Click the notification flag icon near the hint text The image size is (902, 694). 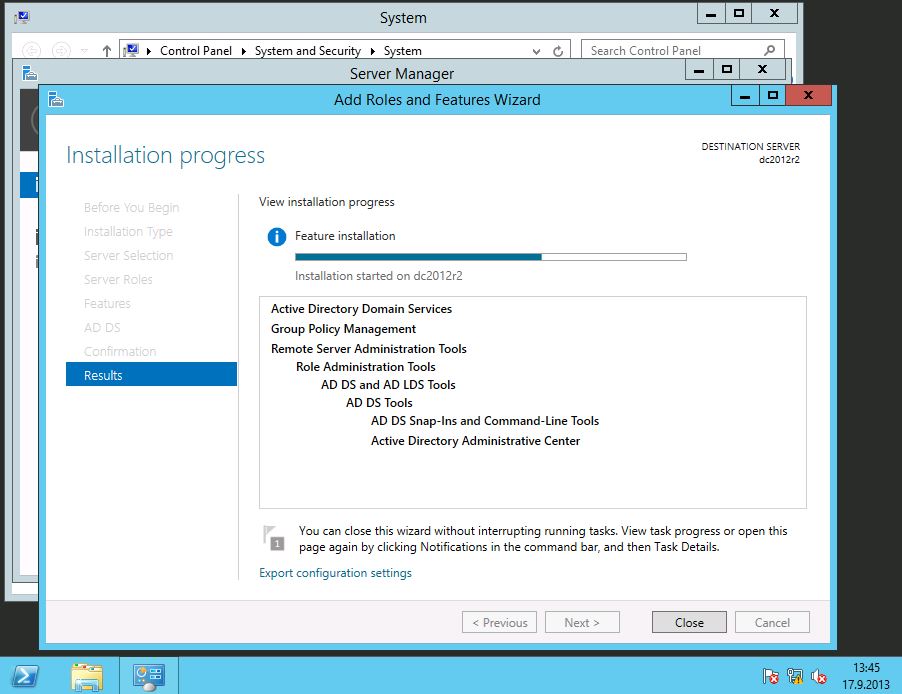pos(274,538)
